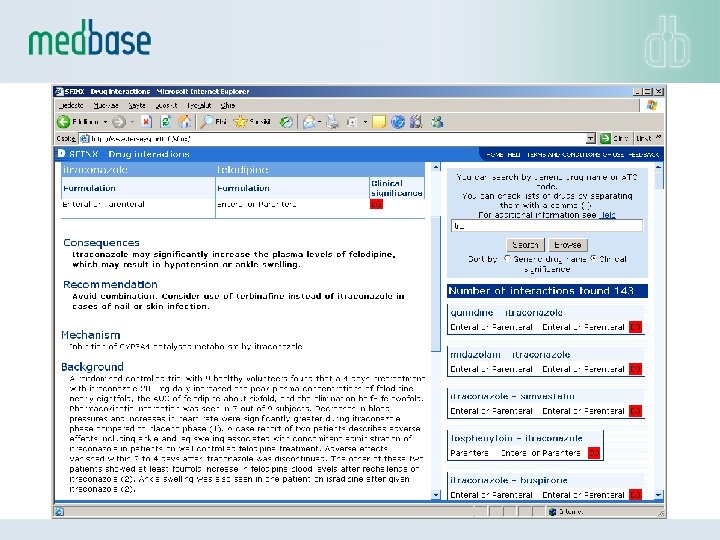Screen dimensions: 720x540
Task: Click the red D icon for simvastatin row
Action: tap(635, 411)
